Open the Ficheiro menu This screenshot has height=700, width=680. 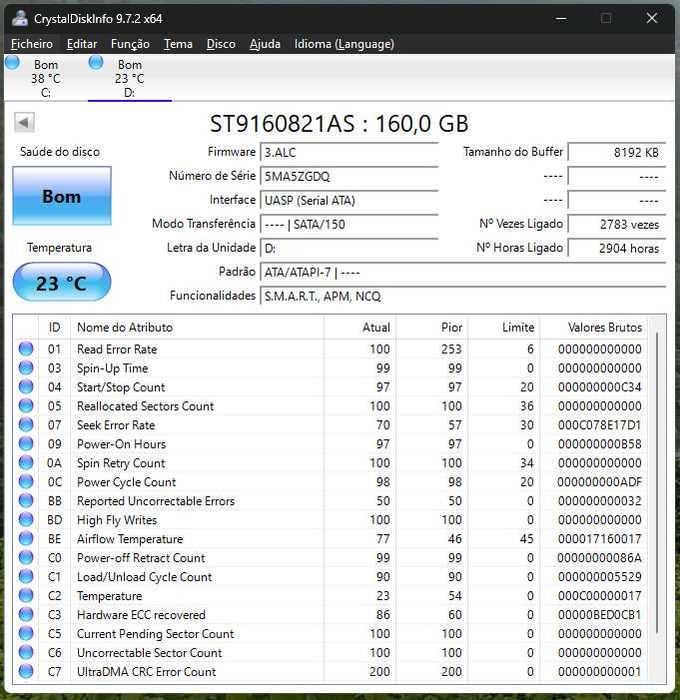point(32,44)
